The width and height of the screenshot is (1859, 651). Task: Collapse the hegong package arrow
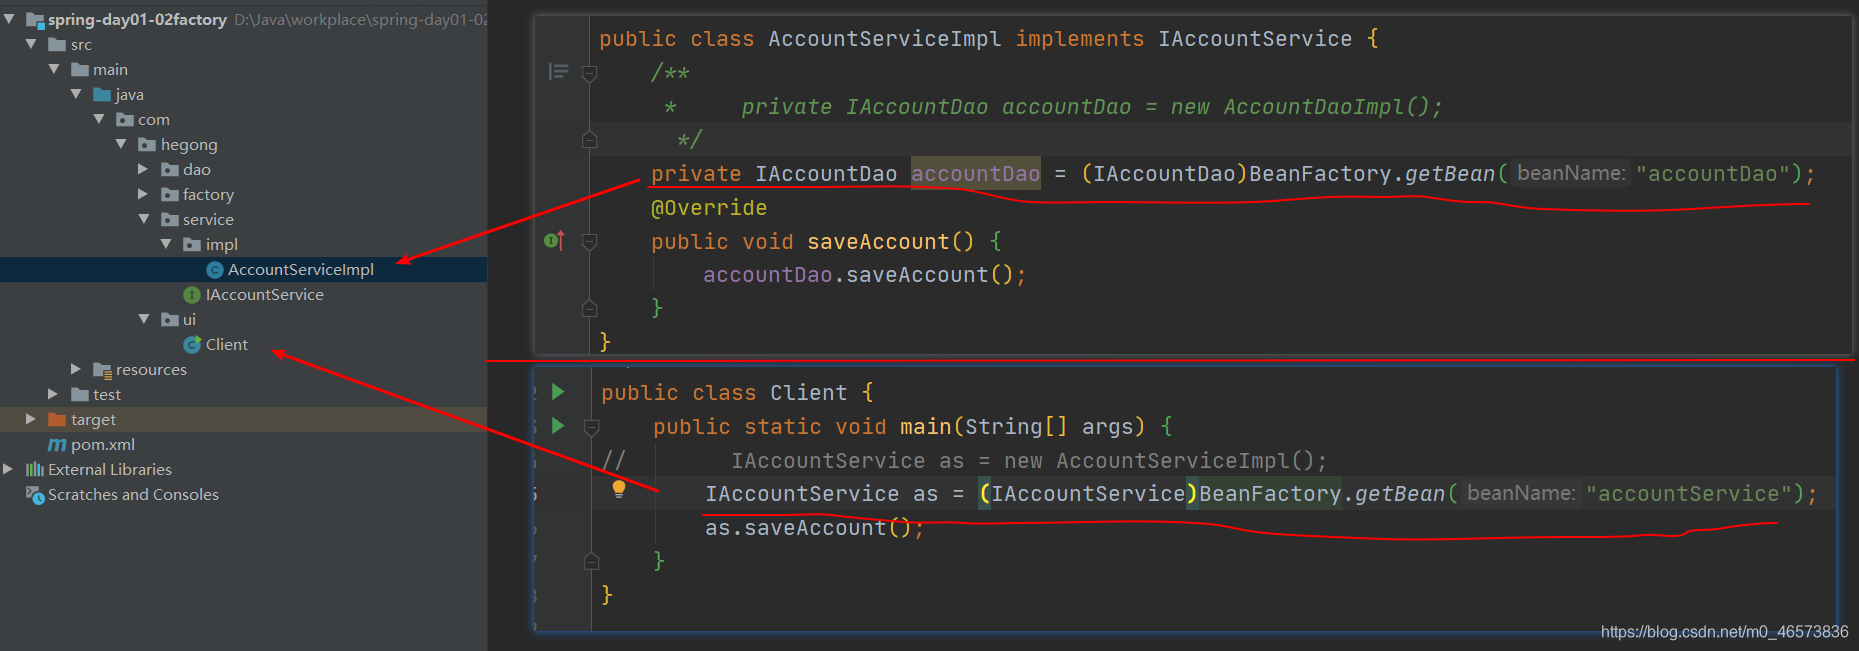click(121, 144)
